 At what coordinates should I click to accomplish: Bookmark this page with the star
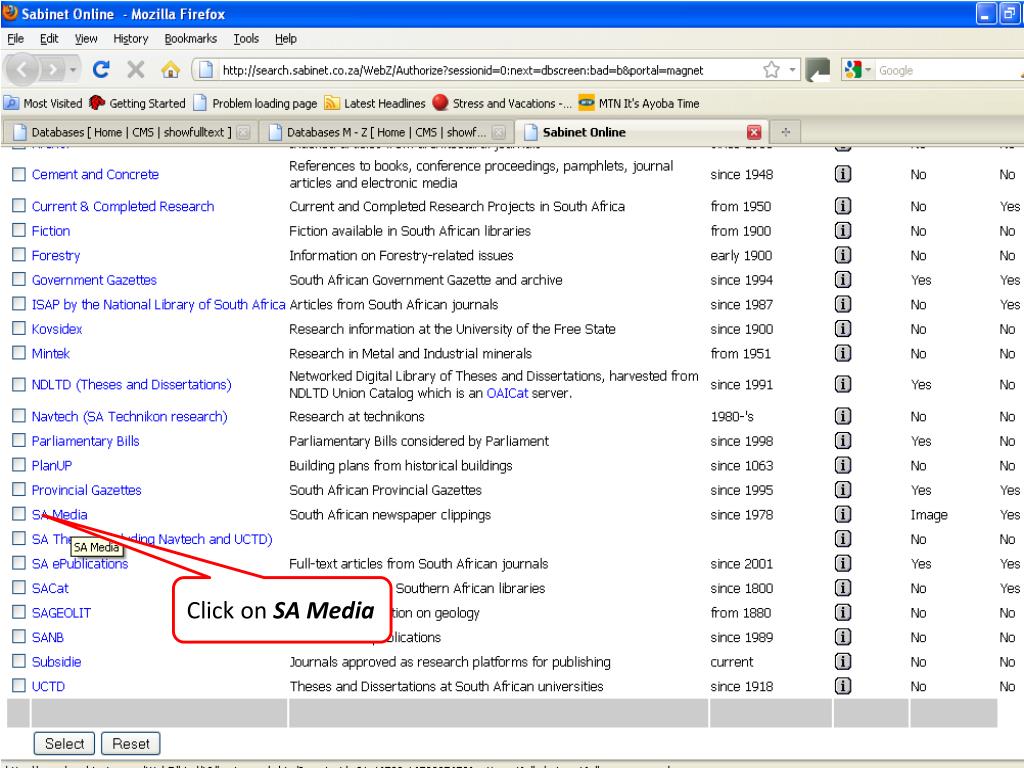click(x=771, y=70)
